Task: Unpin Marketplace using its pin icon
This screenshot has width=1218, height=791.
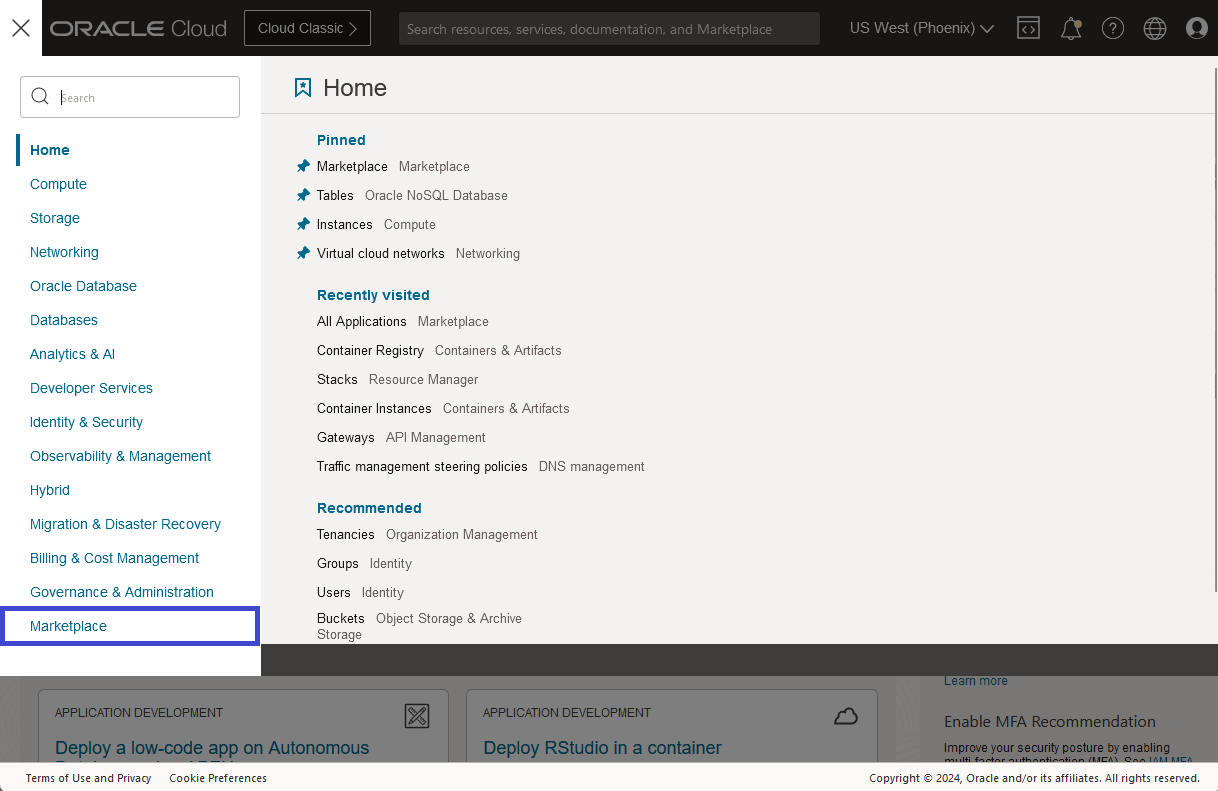Action: click(x=303, y=166)
